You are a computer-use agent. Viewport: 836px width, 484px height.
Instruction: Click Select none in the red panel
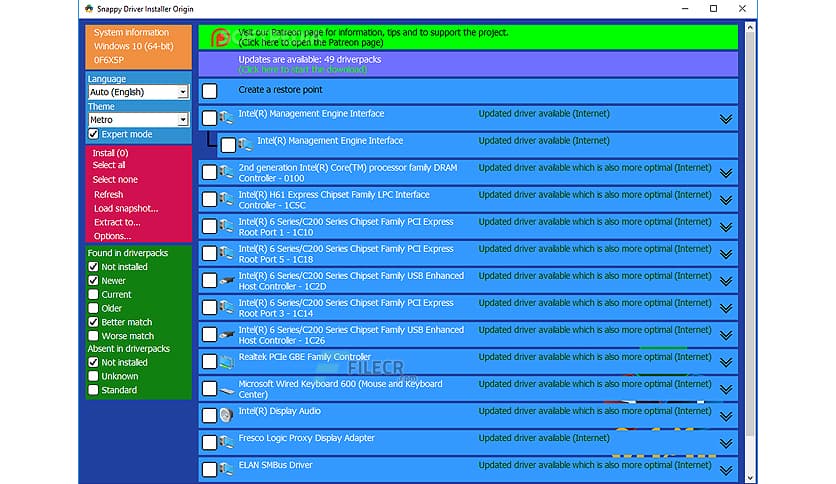(x=115, y=180)
